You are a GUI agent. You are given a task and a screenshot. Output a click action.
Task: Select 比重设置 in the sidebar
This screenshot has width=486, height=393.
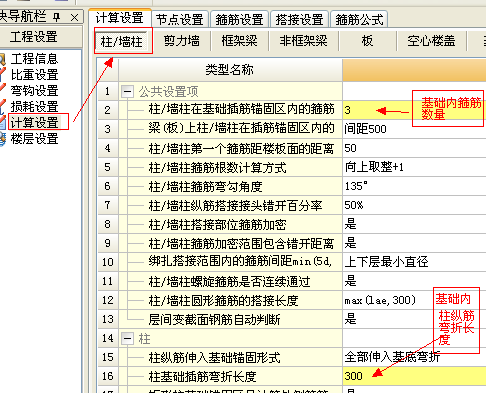pyautogui.click(x=34, y=75)
